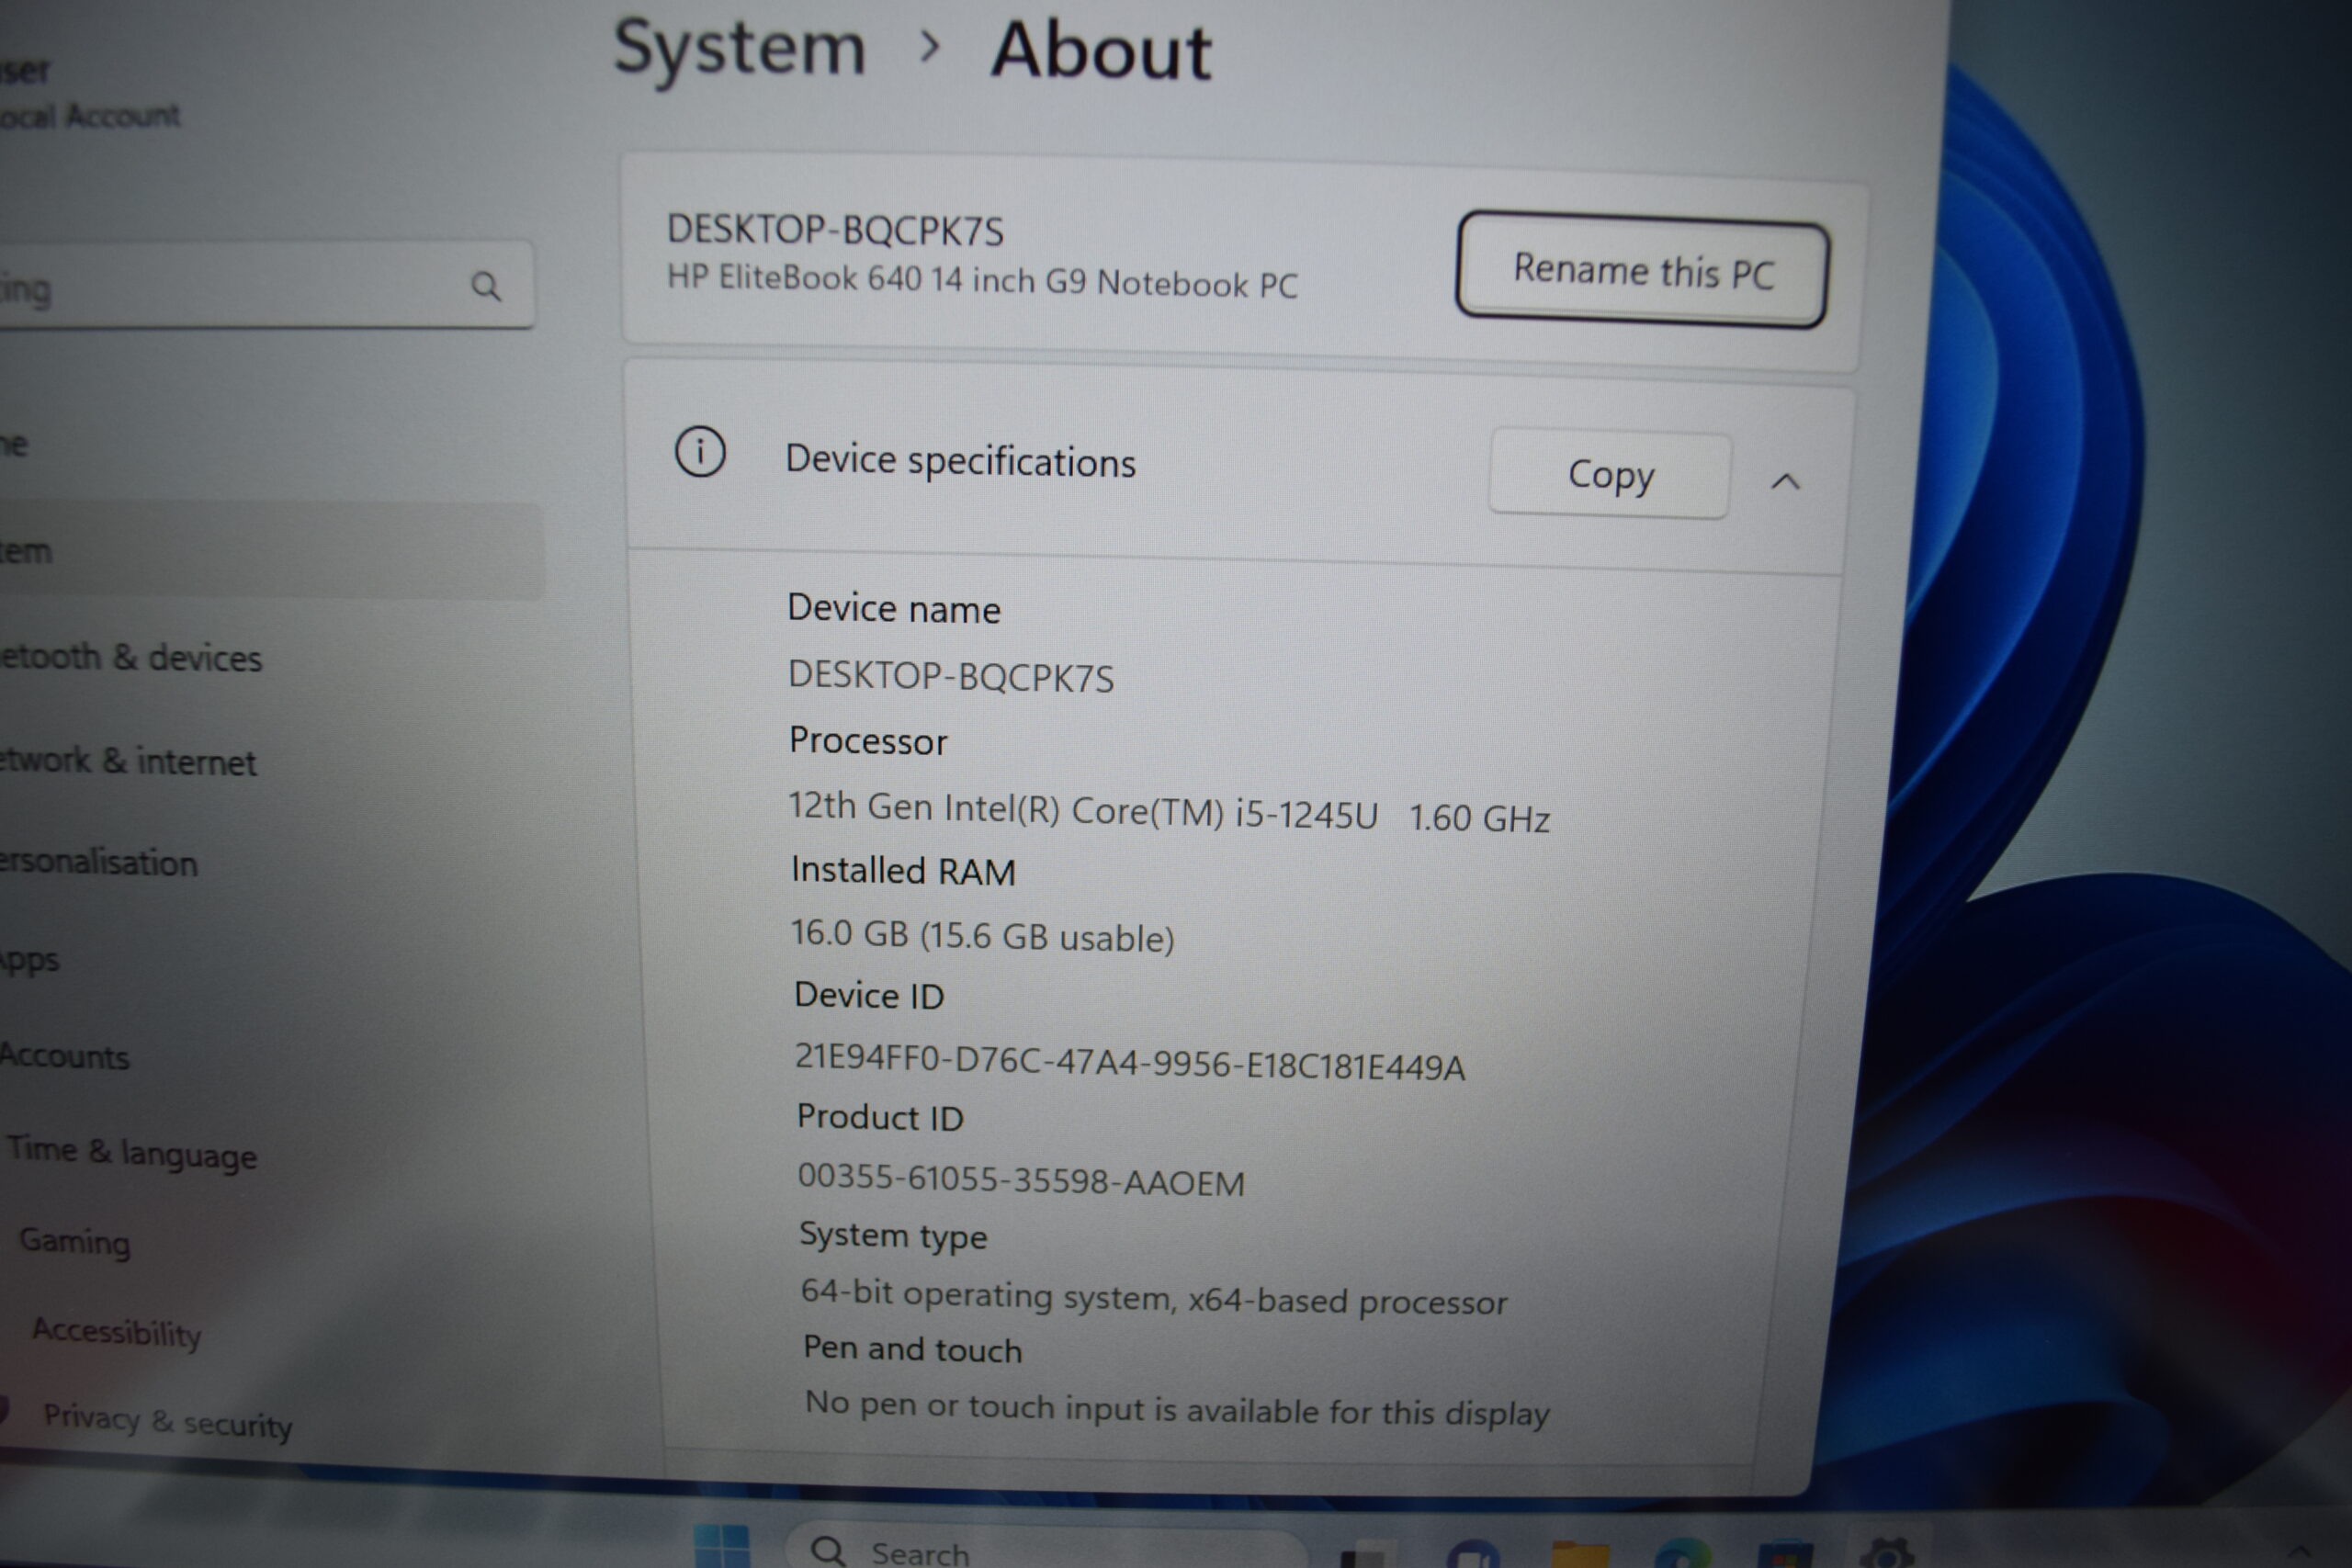This screenshot has height=1568, width=2352.
Task: Click the DESKTOP-BQCPK7S header PC name
Action: (834, 230)
